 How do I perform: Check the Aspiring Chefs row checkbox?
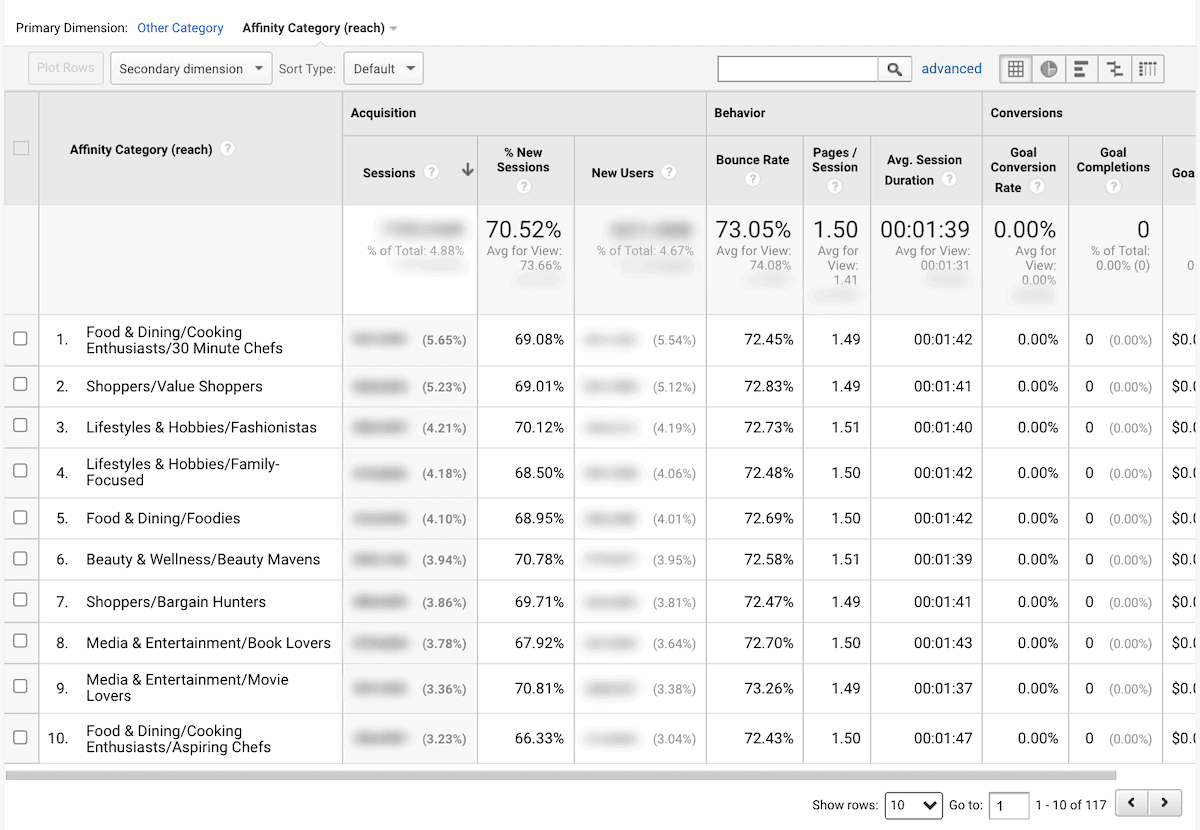coord(20,737)
